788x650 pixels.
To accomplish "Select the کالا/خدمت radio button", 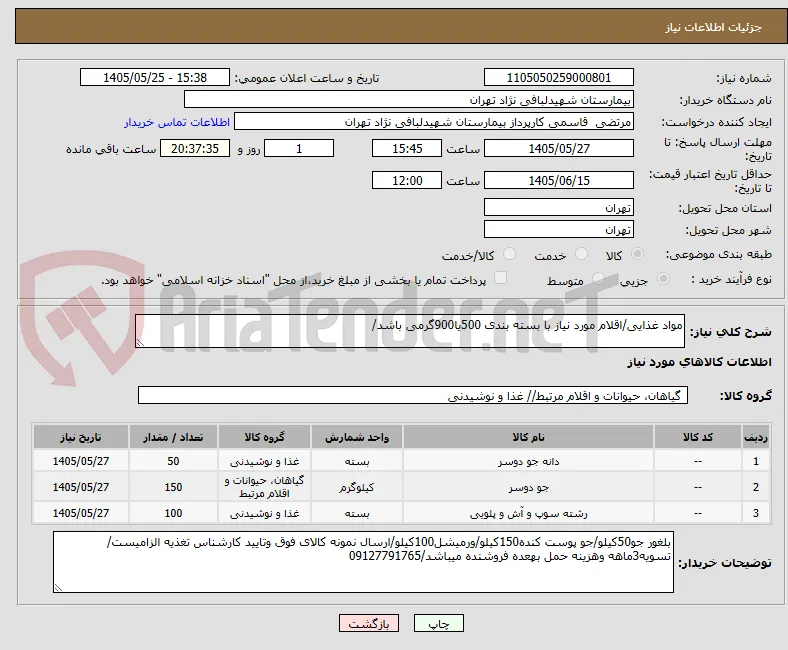I will pyautogui.click(x=510, y=254).
